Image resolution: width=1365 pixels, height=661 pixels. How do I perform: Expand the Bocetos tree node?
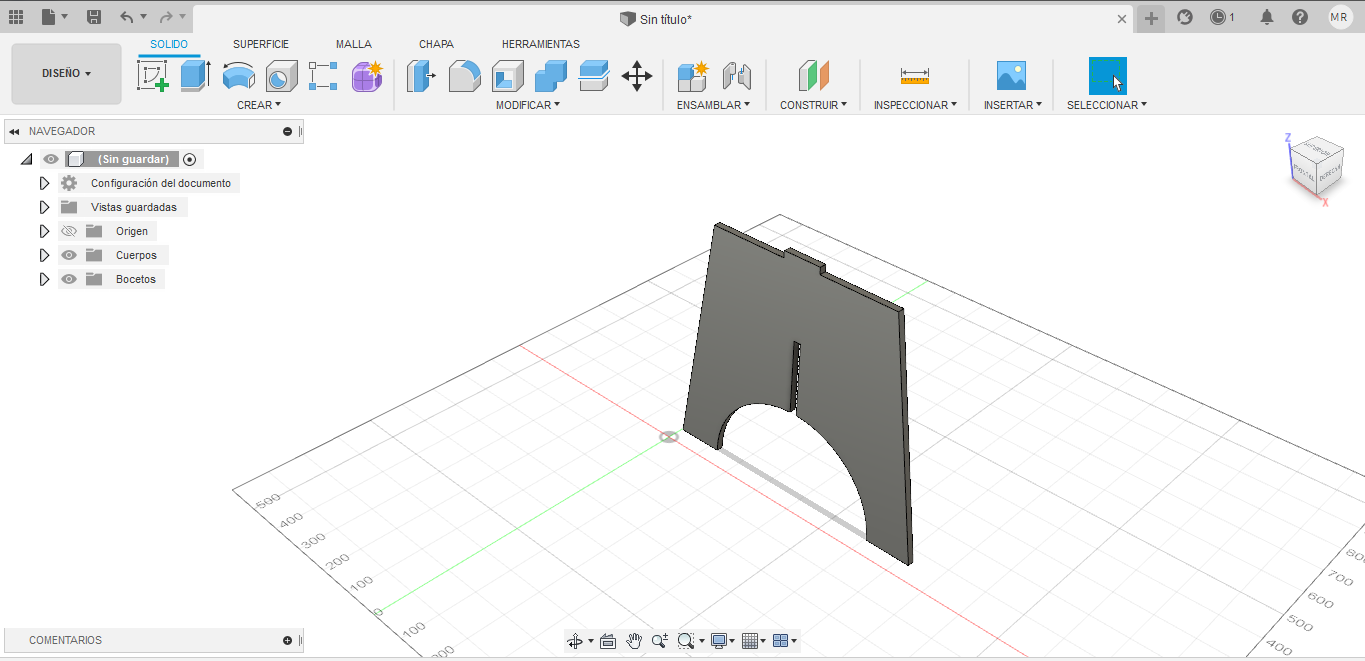[44, 279]
